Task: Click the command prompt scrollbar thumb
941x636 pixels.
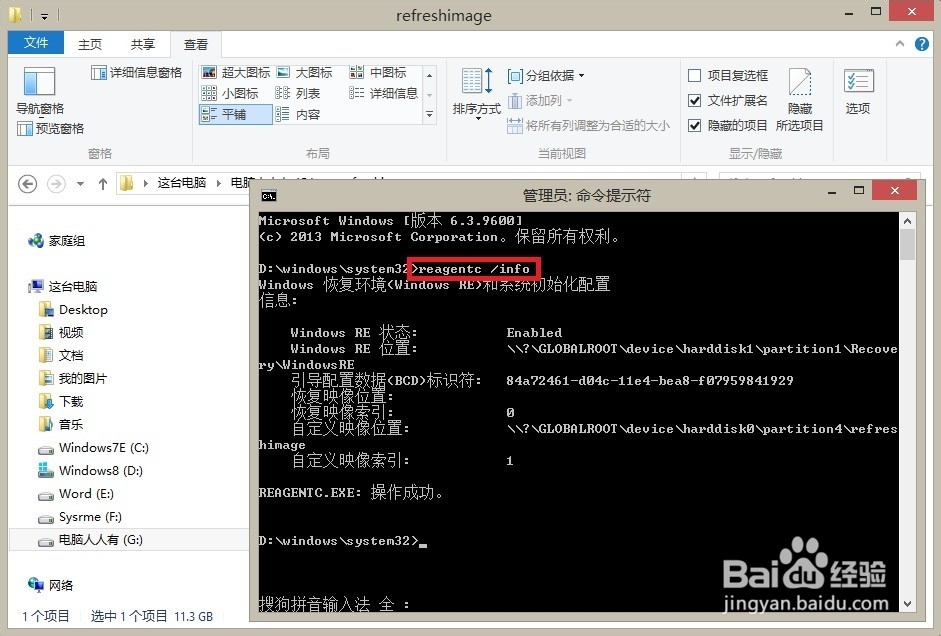Action: pyautogui.click(x=907, y=244)
